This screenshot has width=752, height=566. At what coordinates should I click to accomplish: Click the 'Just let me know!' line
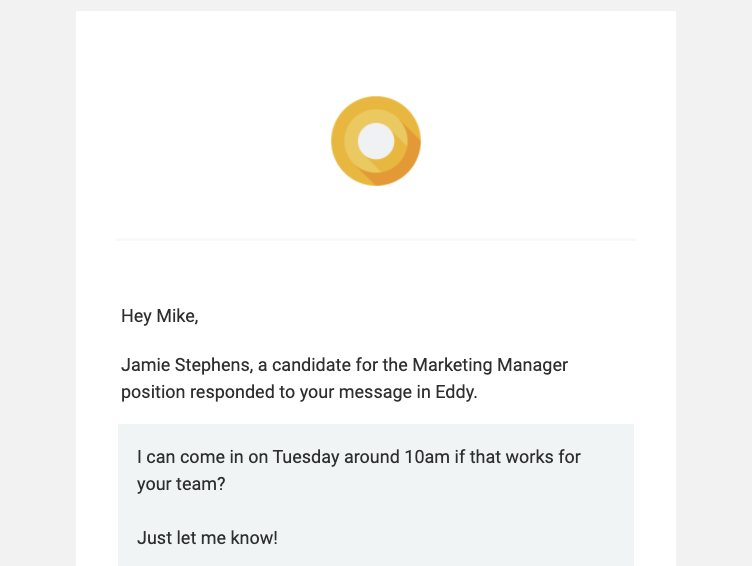point(207,538)
